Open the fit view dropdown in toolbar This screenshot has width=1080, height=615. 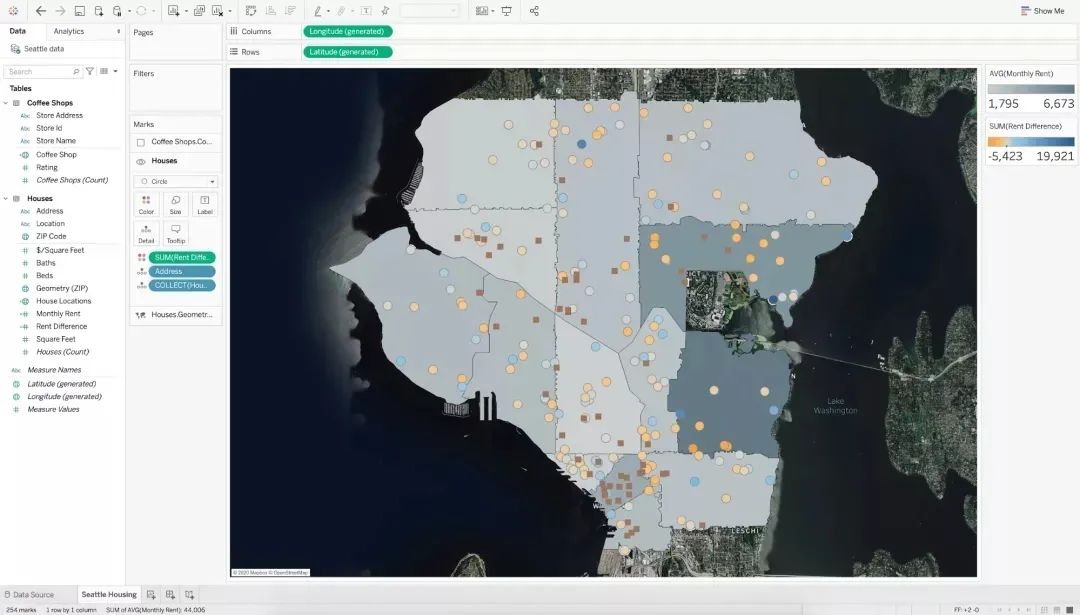pos(428,11)
